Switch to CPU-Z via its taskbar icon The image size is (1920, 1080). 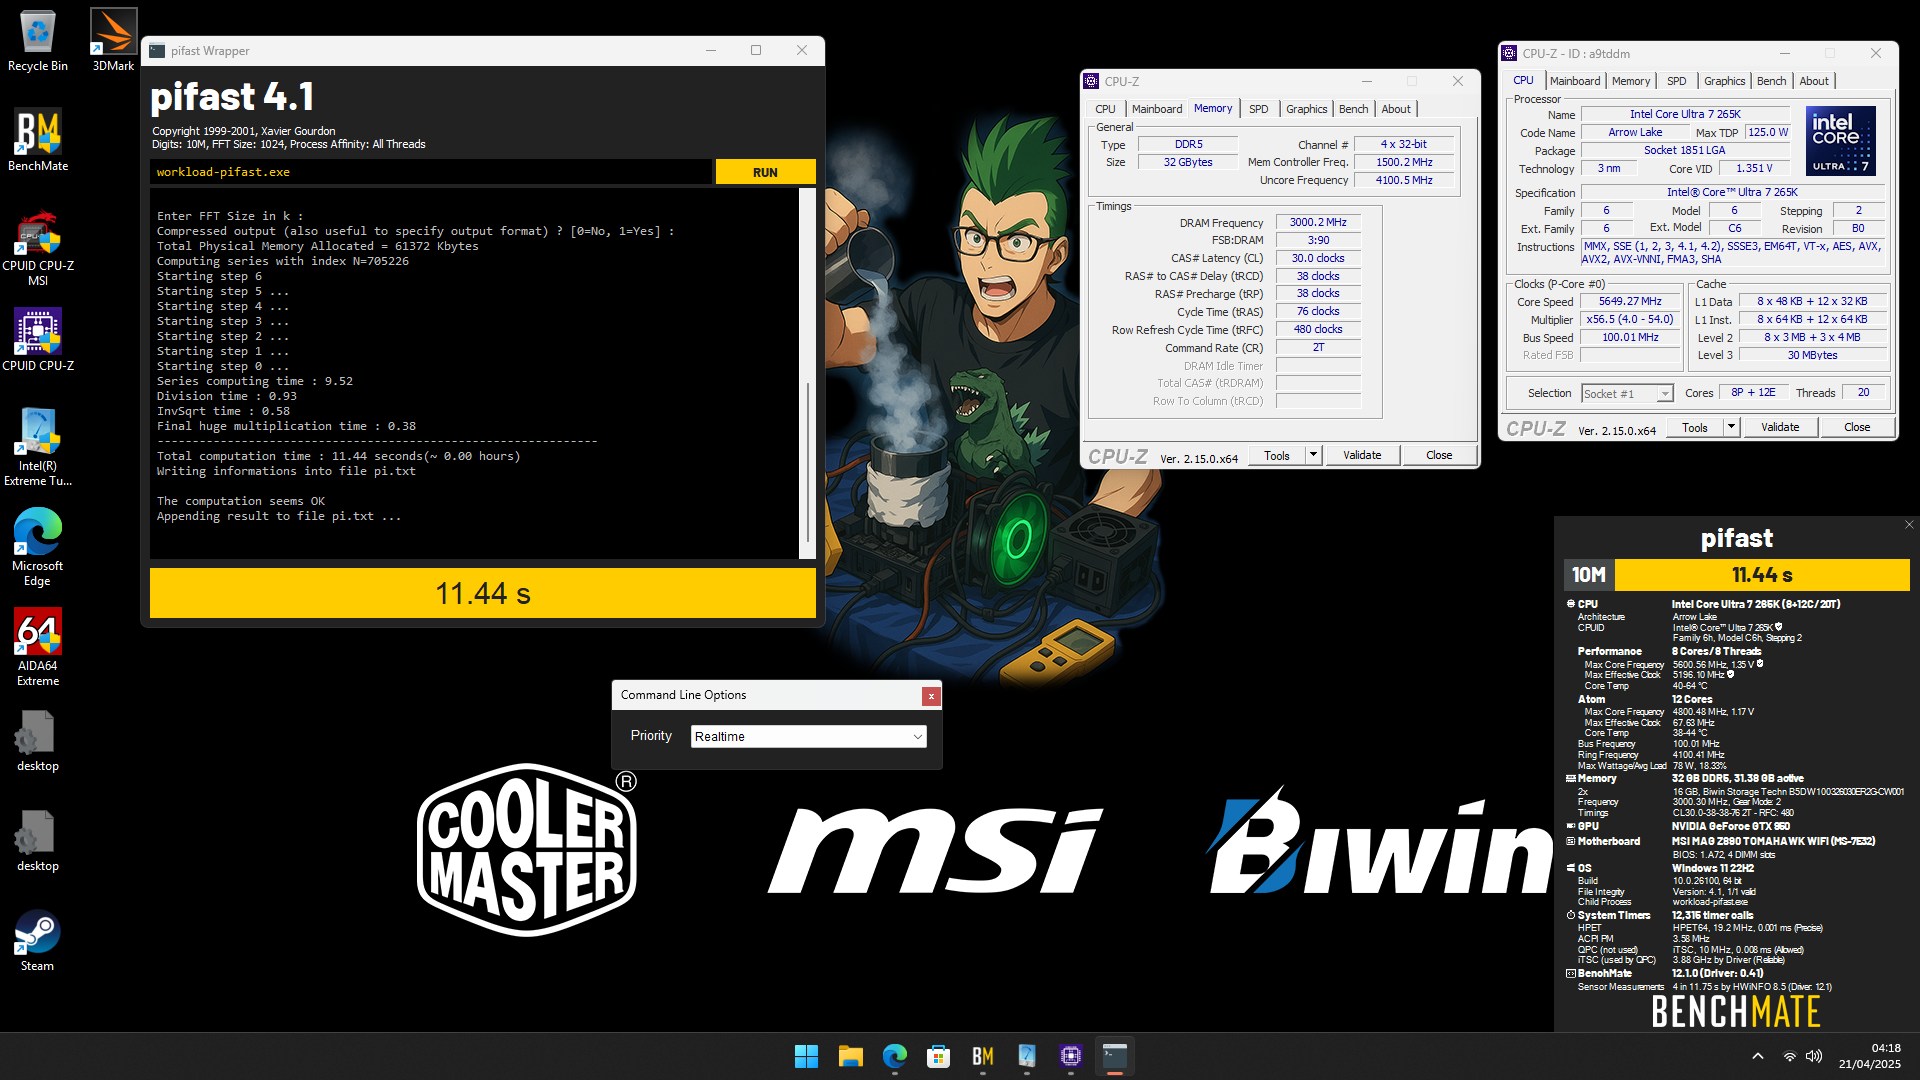pos(1070,1056)
